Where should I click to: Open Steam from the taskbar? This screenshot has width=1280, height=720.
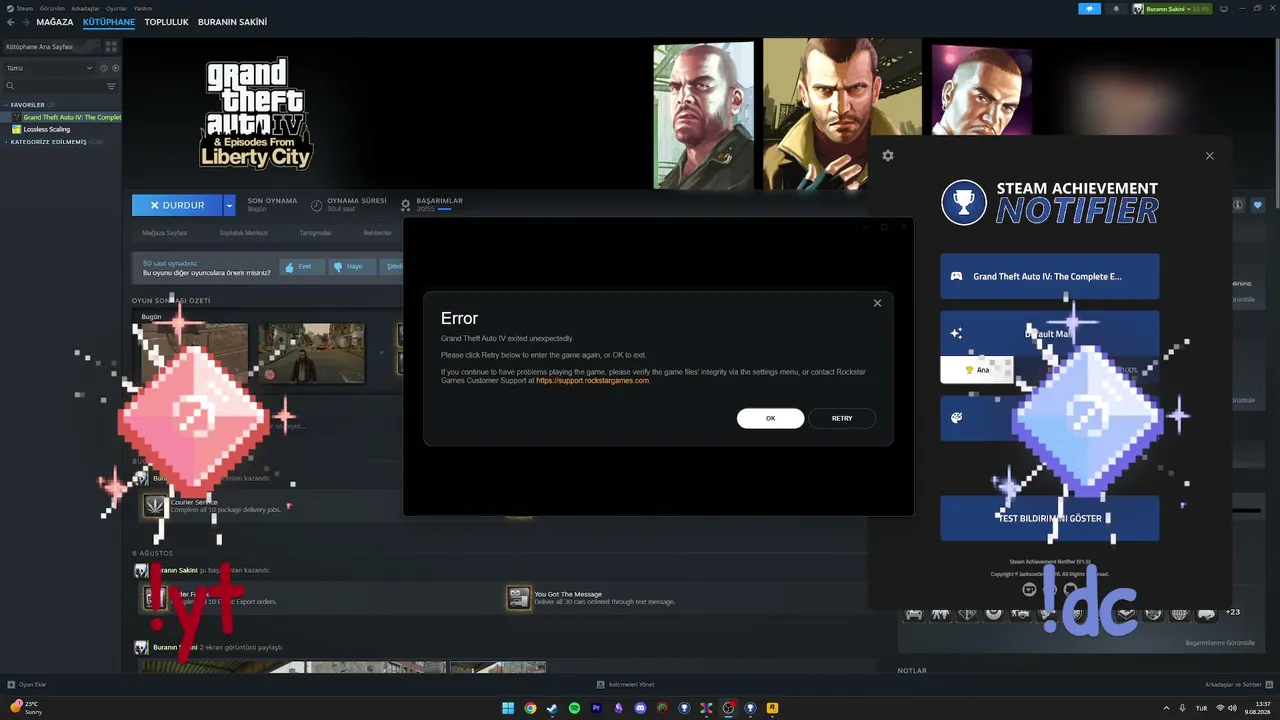pyautogui.click(x=552, y=708)
